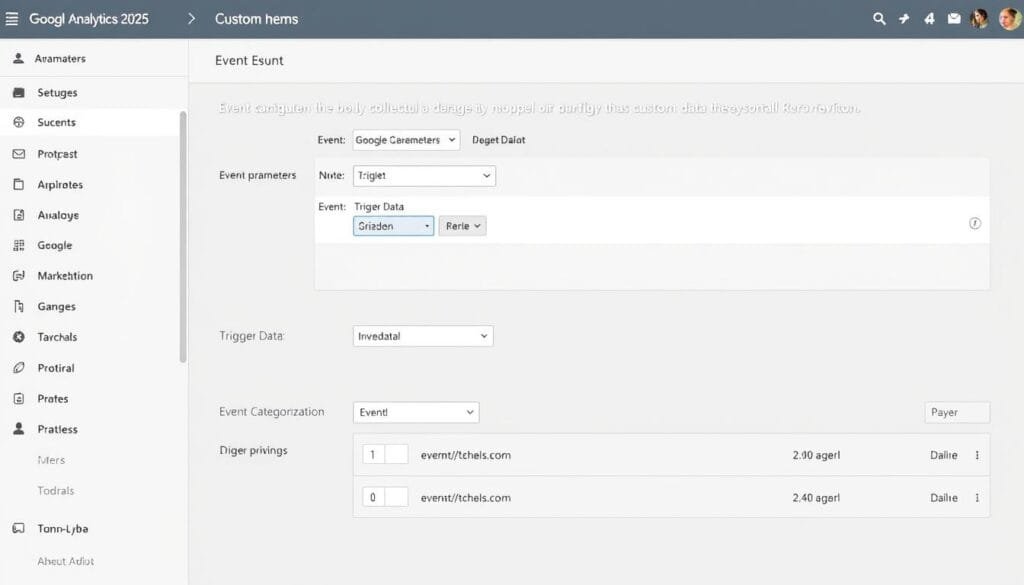Toggle the box beside the 0 field
This screenshot has height=585, width=1024.
[x=397, y=497]
